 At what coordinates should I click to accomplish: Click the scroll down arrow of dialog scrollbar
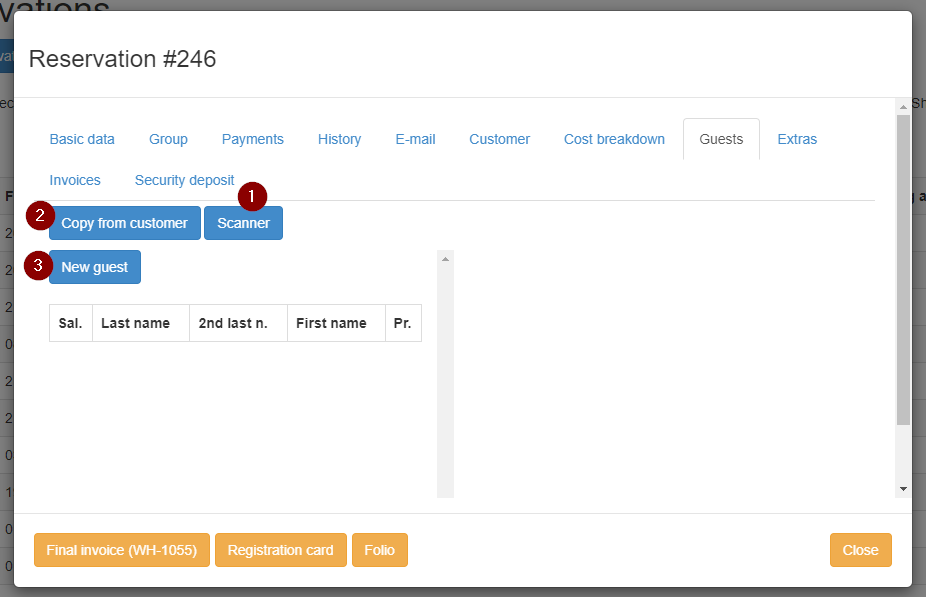tap(903, 488)
